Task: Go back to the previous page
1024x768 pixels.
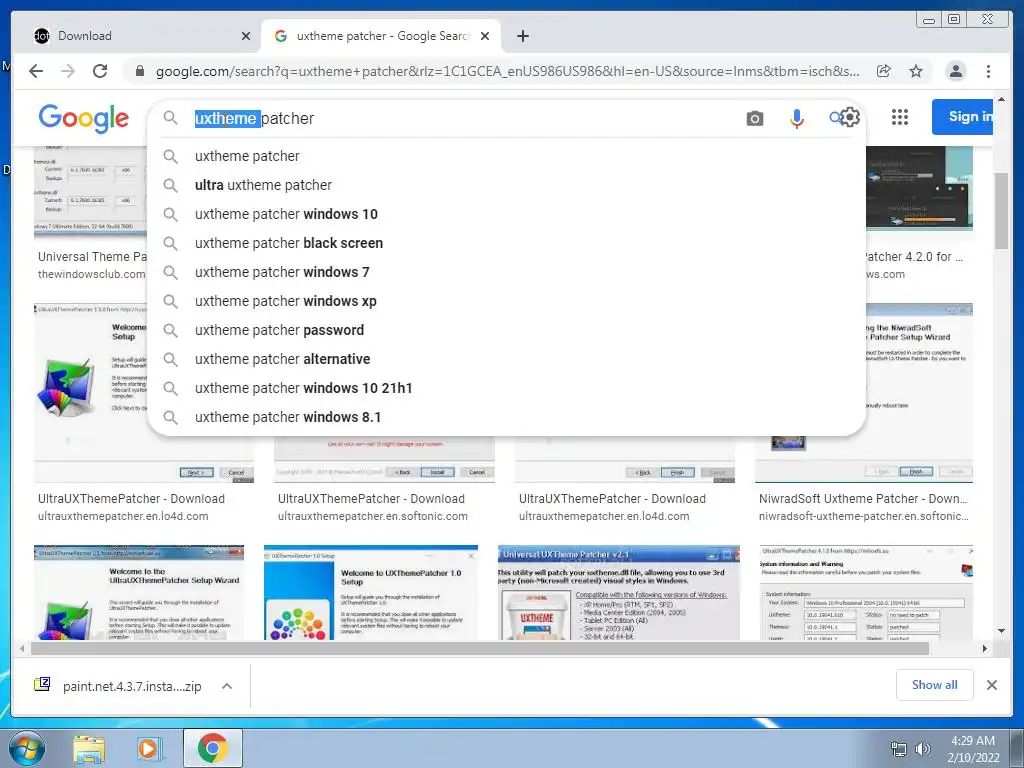Action: click(x=36, y=71)
